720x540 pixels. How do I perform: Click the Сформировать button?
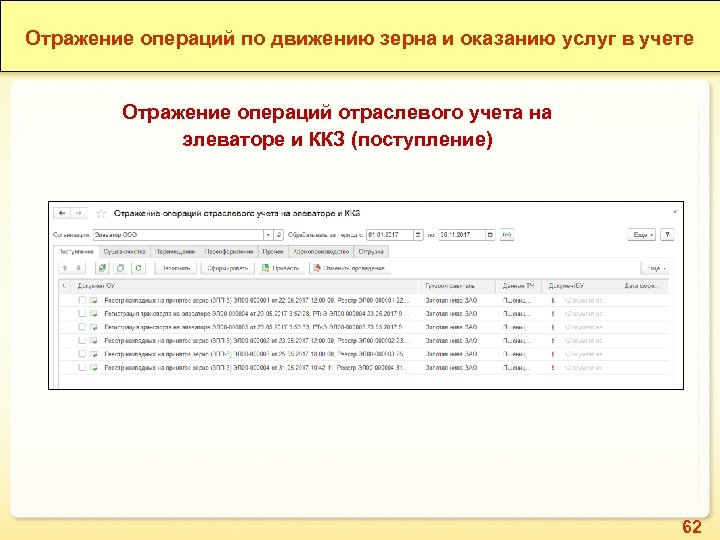coord(228,268)
